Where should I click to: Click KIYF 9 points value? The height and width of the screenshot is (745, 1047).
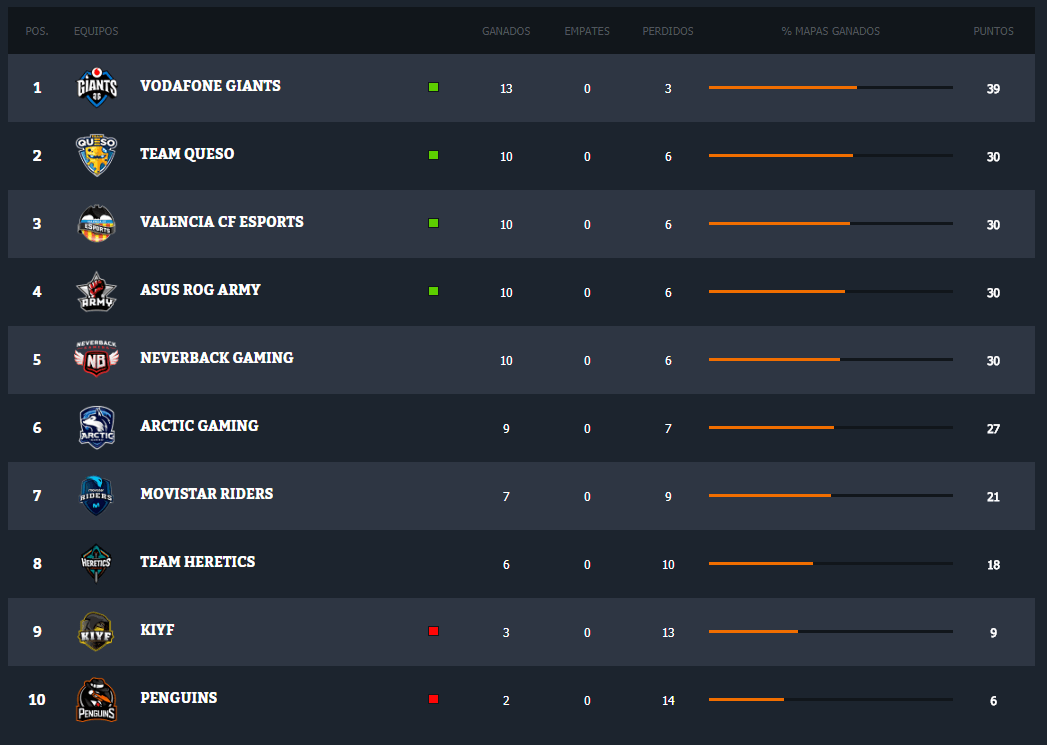pyautogui.click(x=994, y=633)
